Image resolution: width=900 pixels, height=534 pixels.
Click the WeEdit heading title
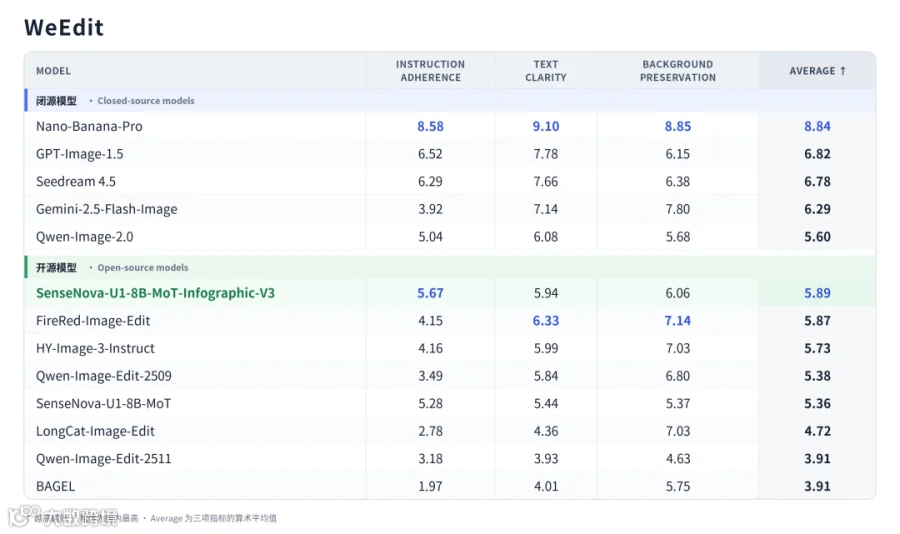click(x=64, y=27)
